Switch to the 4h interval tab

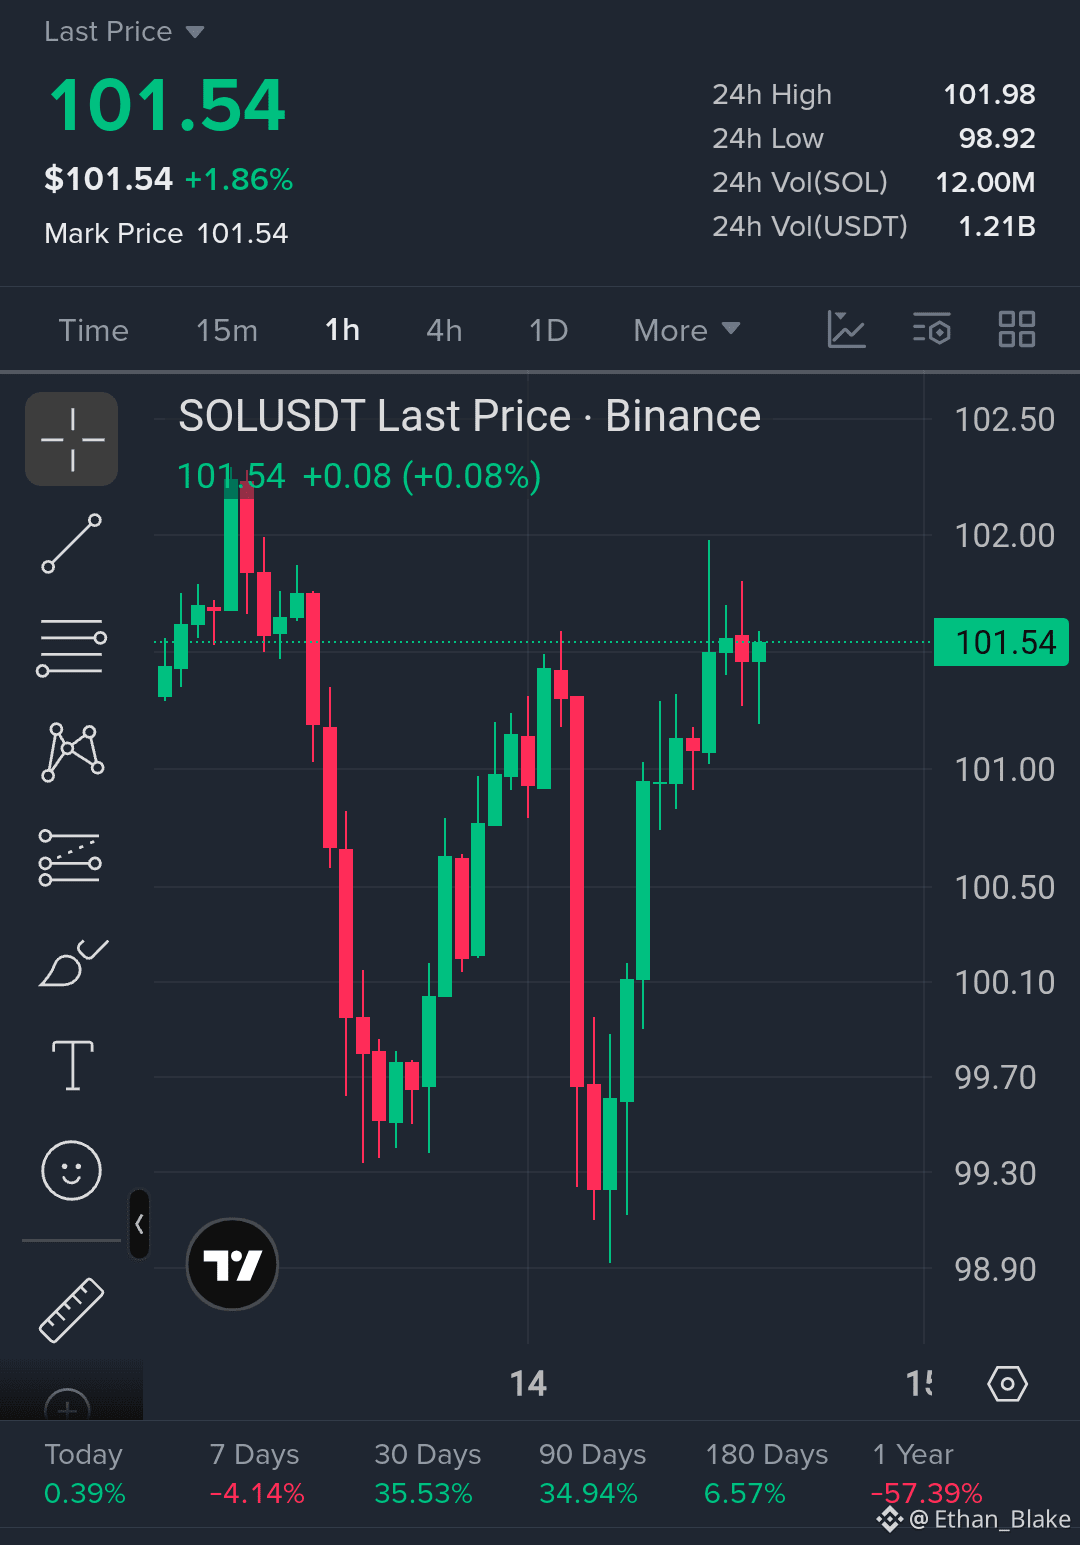[444, 330]
